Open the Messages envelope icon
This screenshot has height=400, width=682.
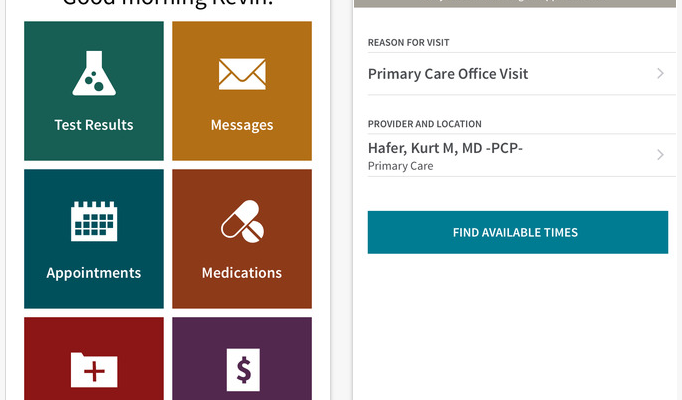(x=242, y=74)
